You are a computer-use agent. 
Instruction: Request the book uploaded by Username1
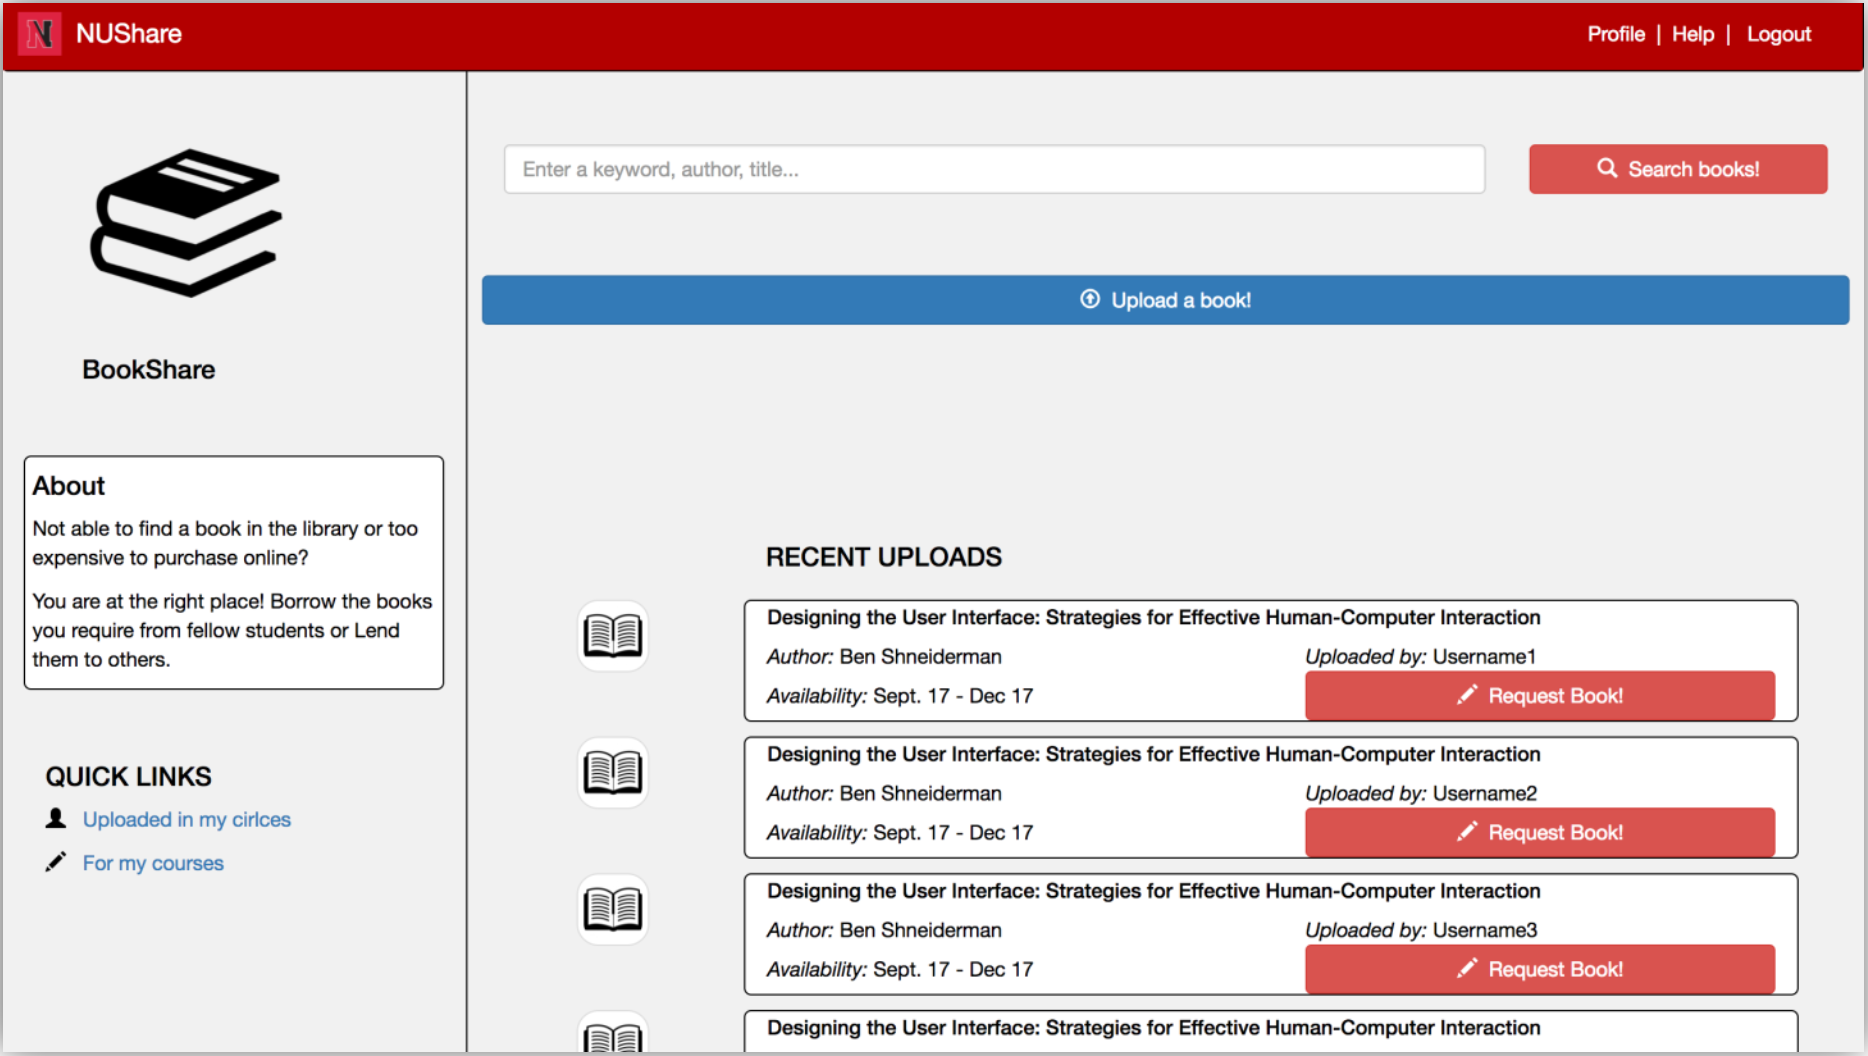pos(1540,696)
